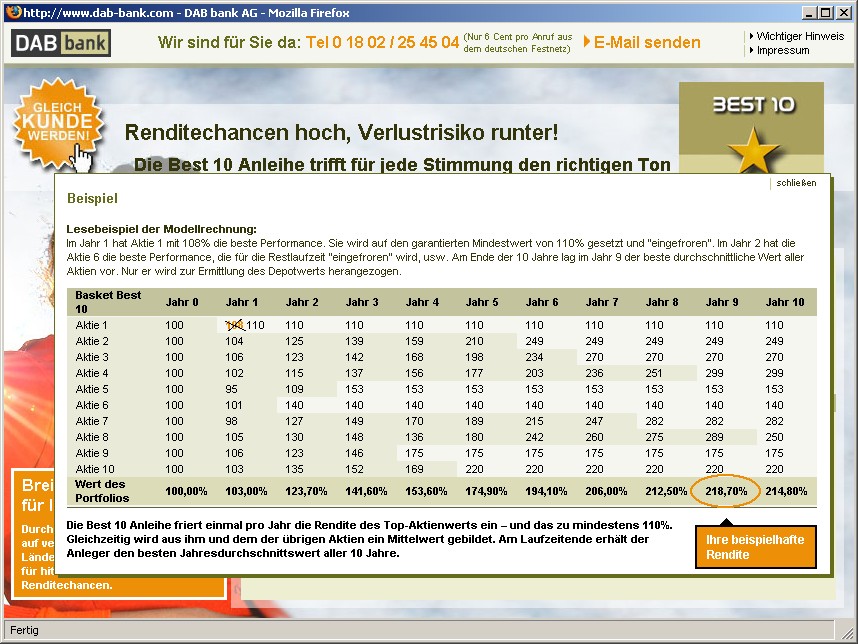The width and height of the screenshot is (858, 644).
Task: Minimize the Firefox window
Action: [810, 12]
